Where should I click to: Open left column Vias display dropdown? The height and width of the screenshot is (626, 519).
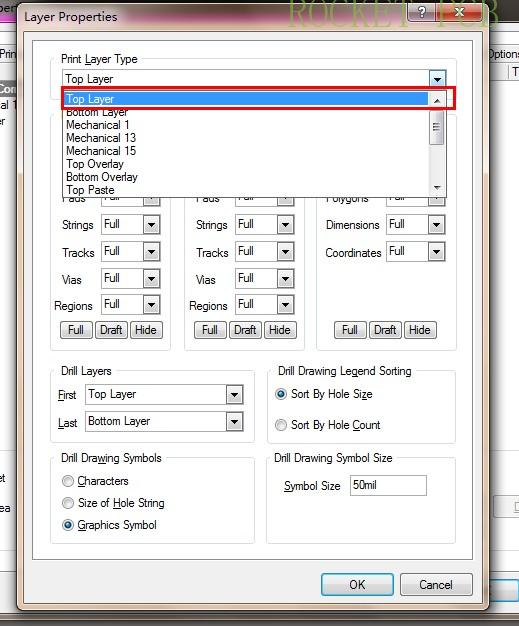[151, 279]
